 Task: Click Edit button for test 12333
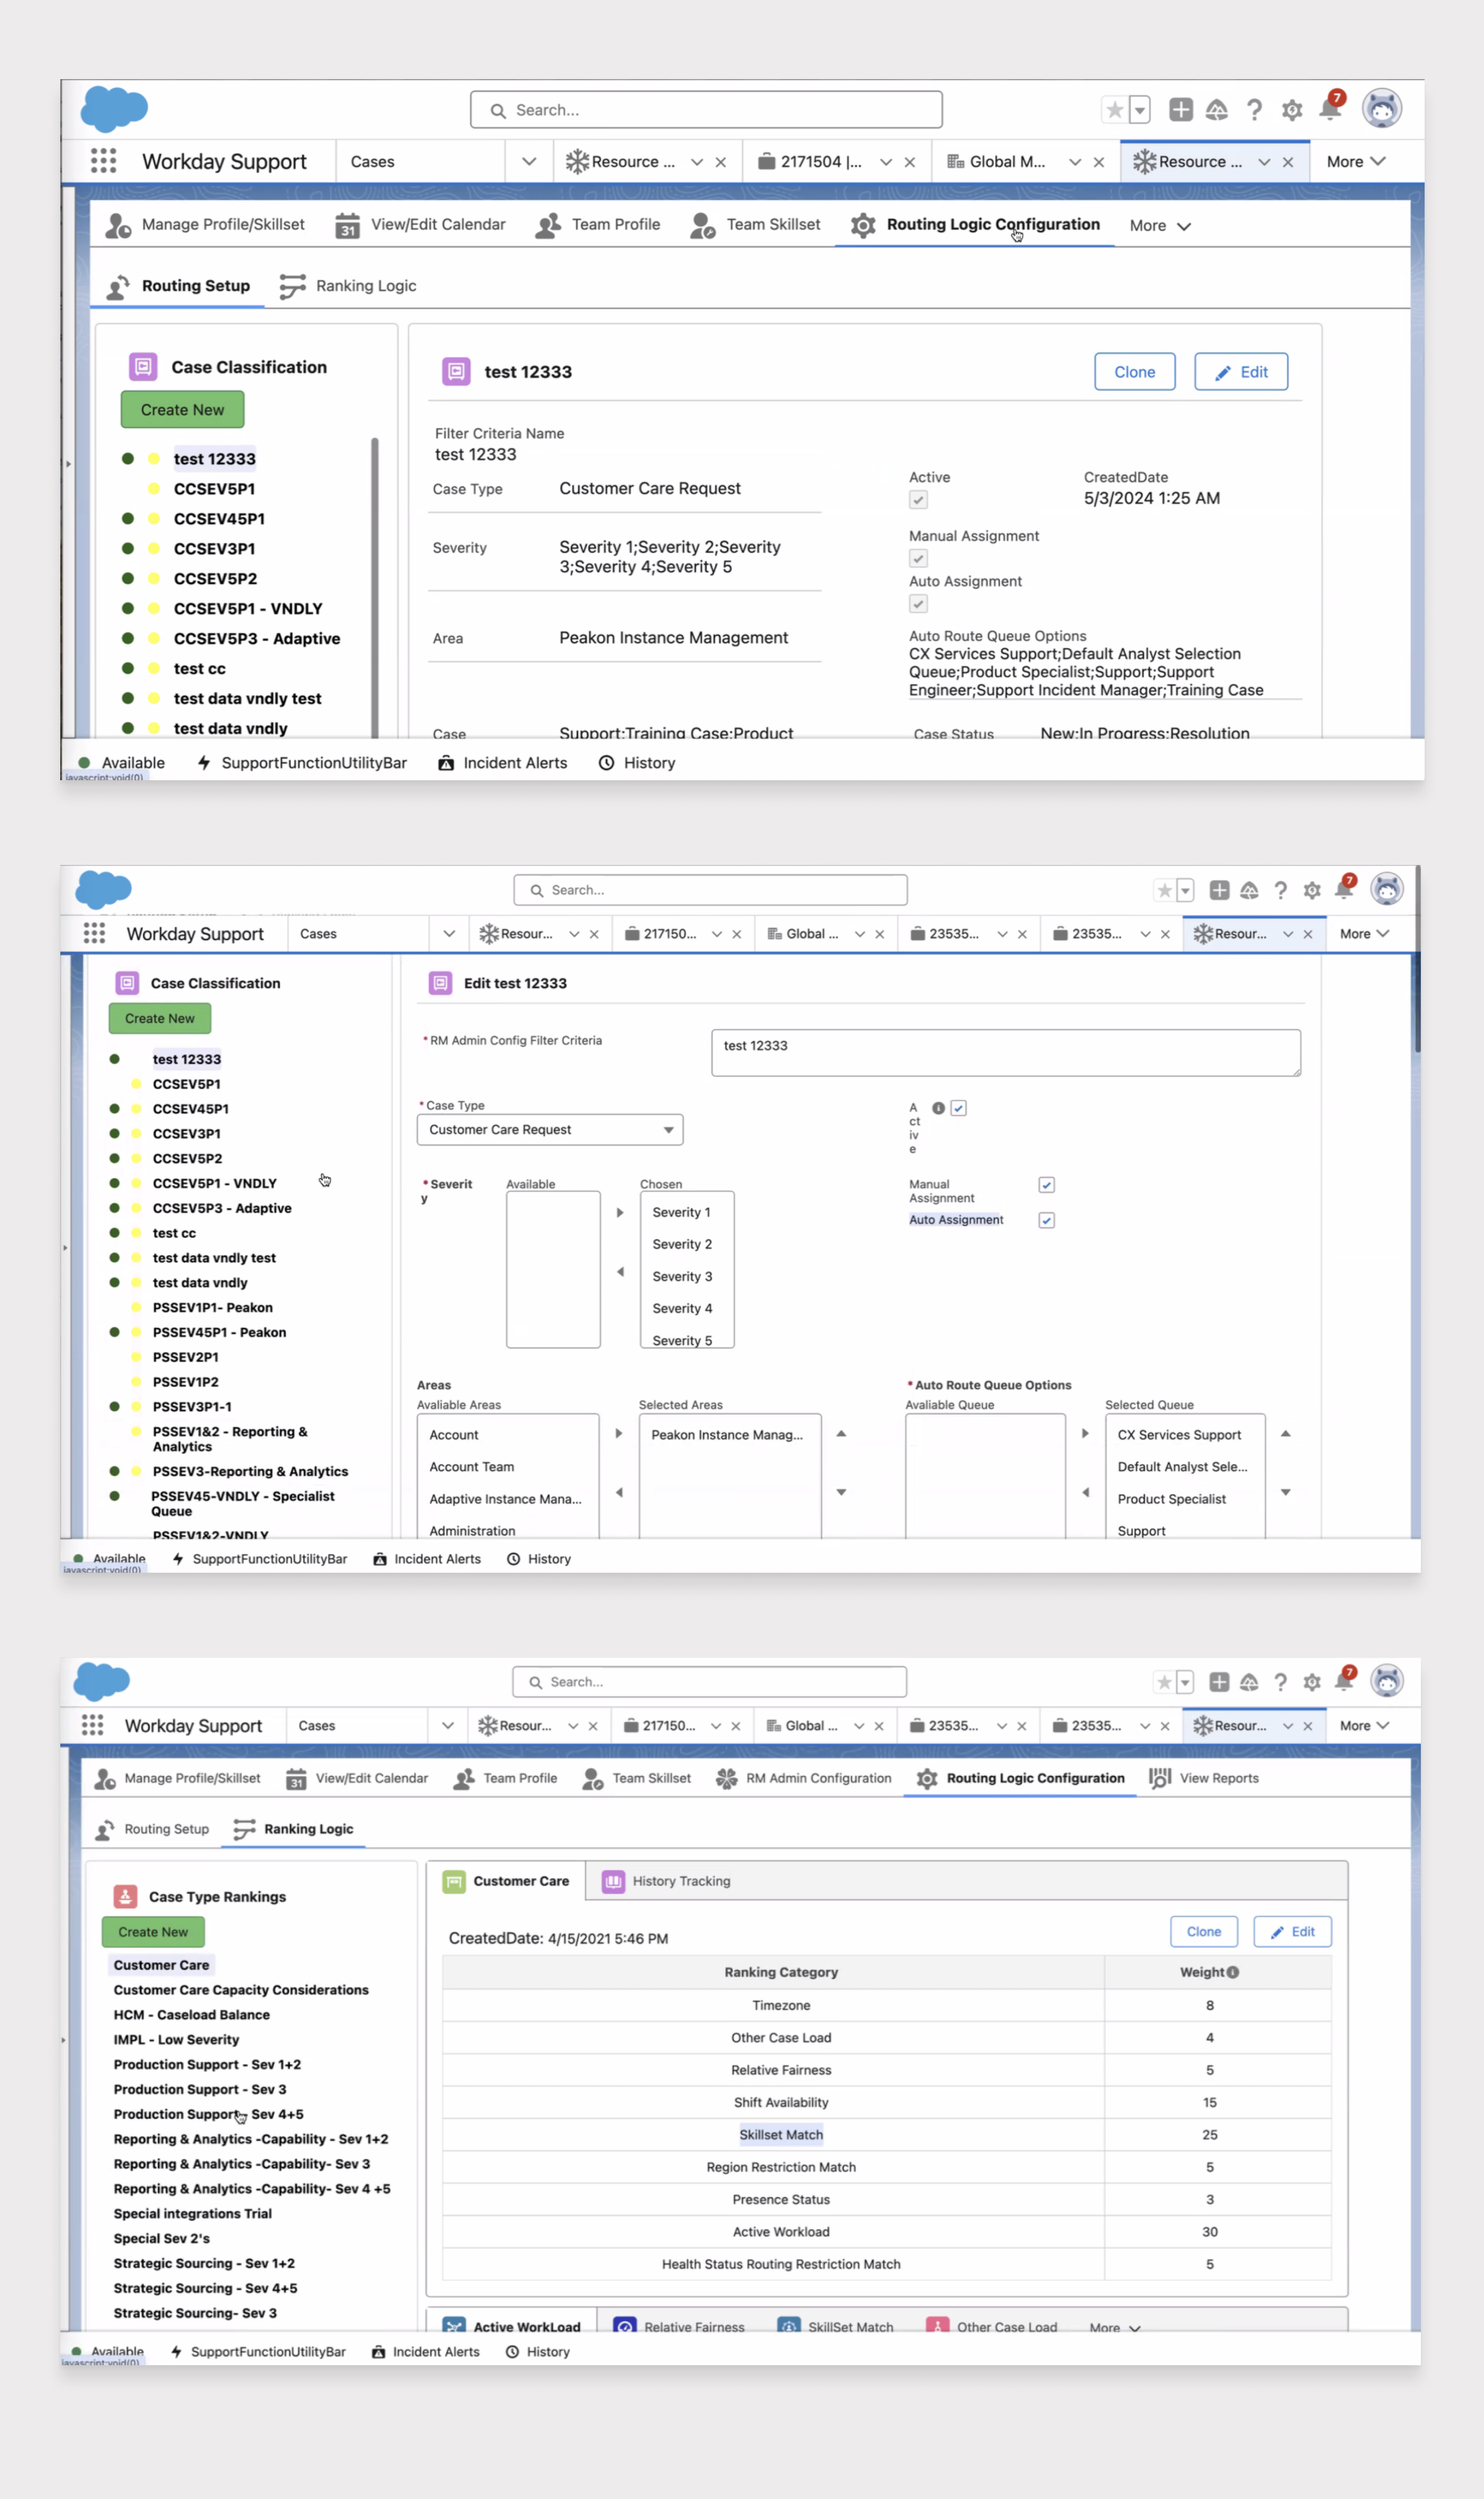pyautogui.click(x=1240, y=372)
